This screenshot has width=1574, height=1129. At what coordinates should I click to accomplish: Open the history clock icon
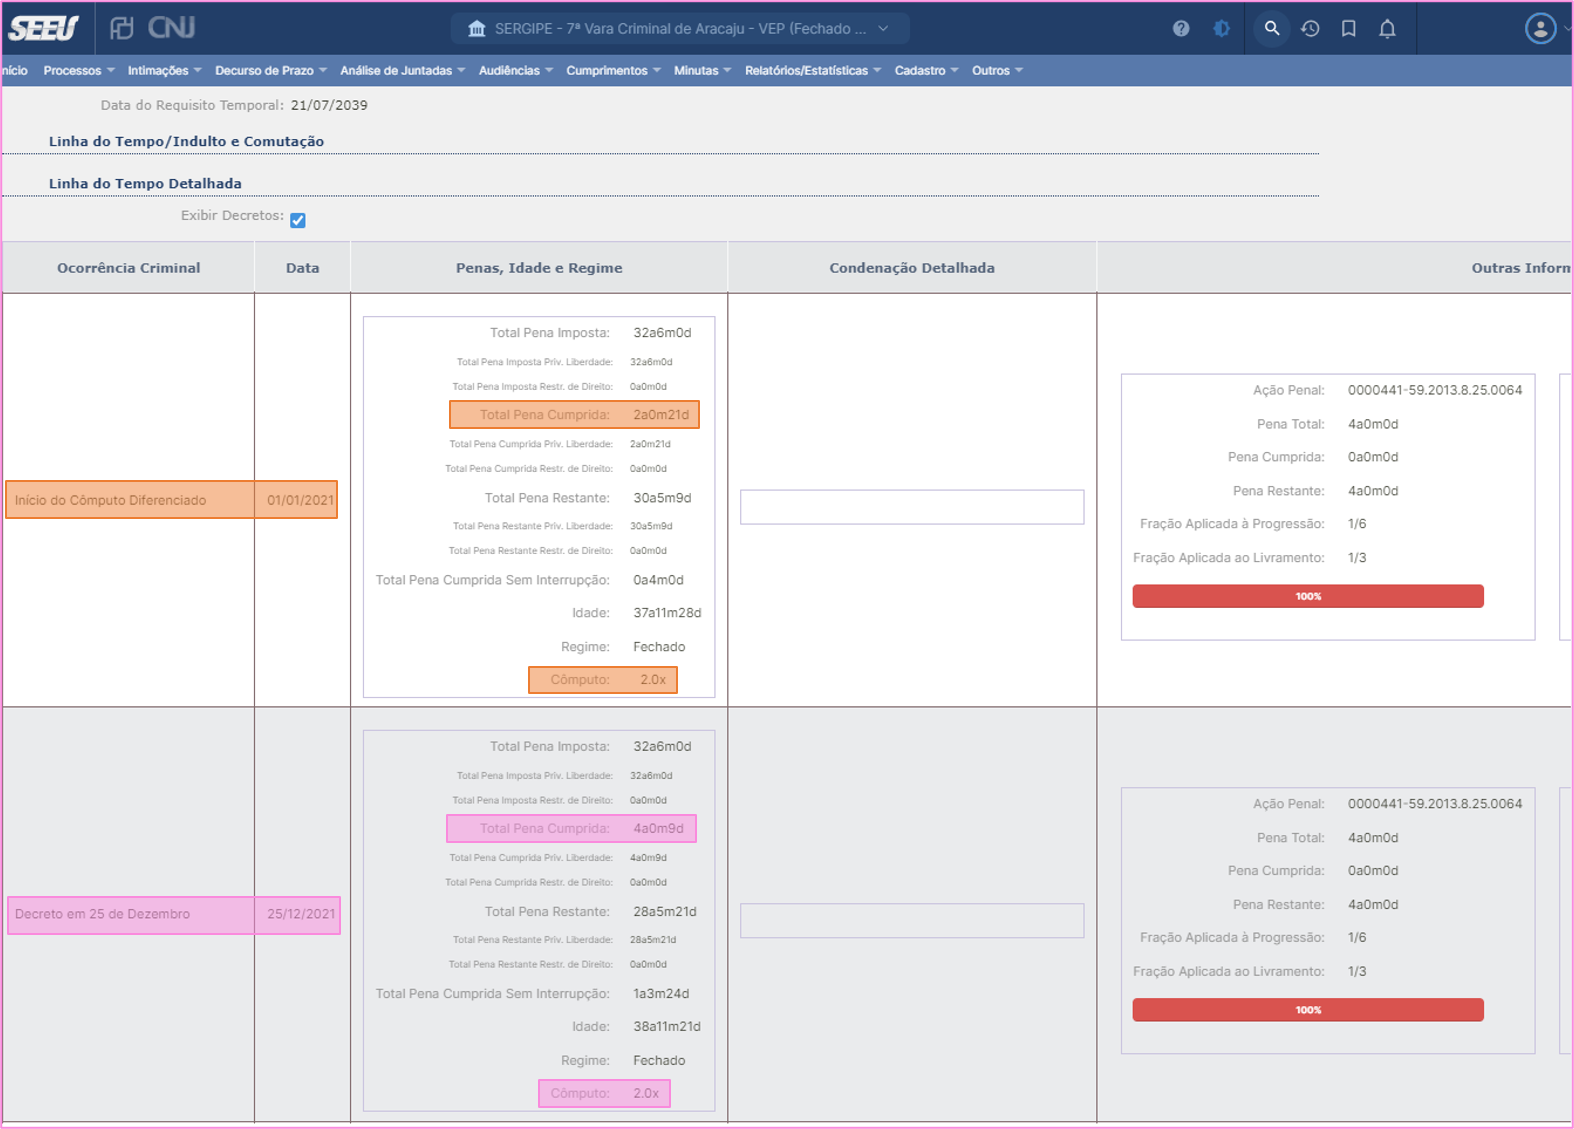click(1310, 29)
